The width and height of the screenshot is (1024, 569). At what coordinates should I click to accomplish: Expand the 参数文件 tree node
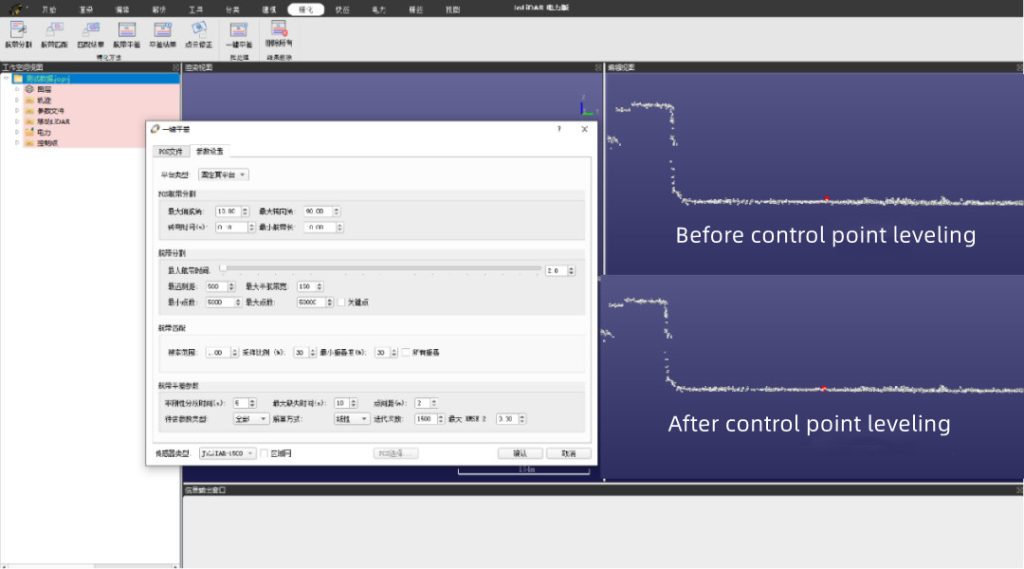pos(17,110)
